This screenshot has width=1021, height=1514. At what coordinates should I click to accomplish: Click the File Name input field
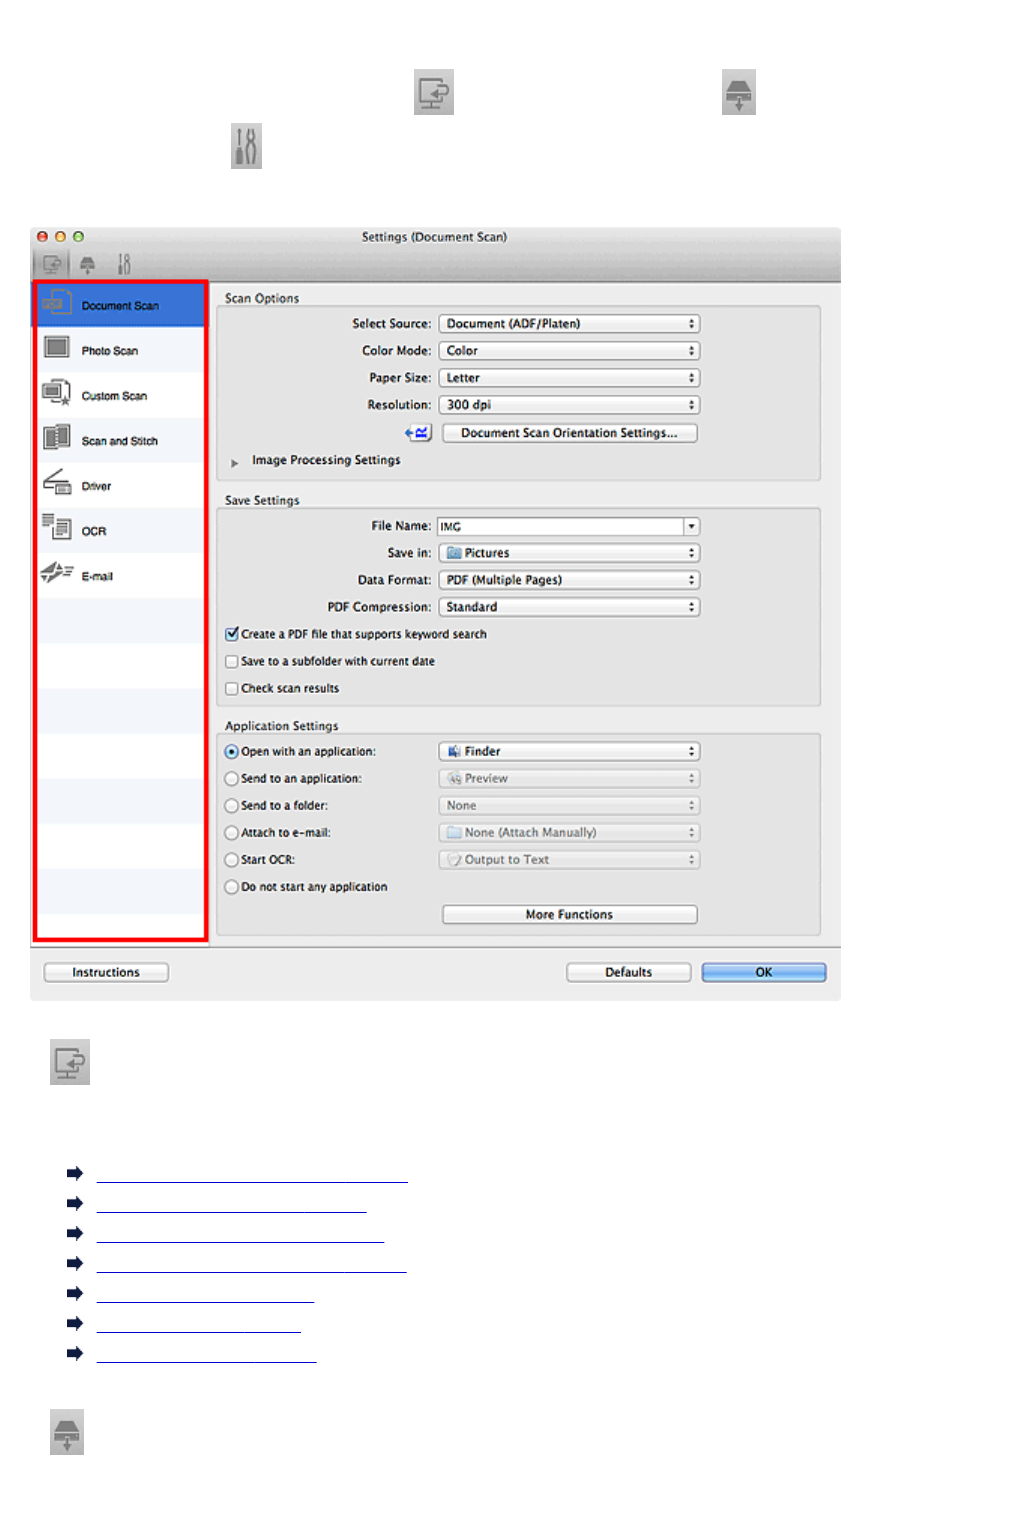coord(560,526)
